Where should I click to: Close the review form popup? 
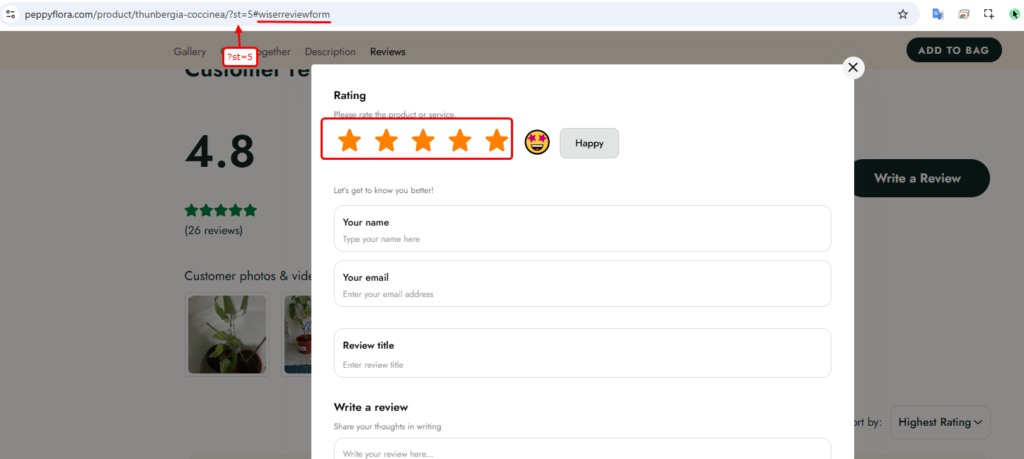[x=852, y=67]
